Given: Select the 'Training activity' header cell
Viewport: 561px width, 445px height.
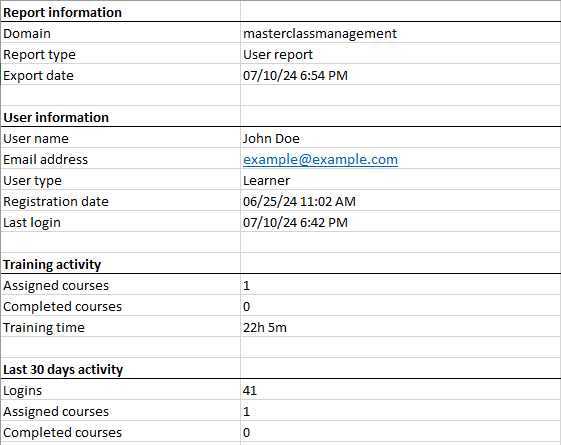Looking at the screenshot, I should click(121, 264).
